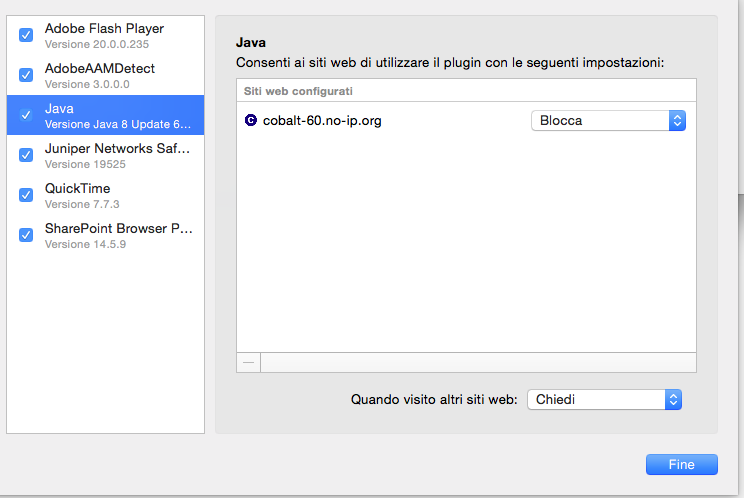The image size is (744, 498).
Task: Click the Versione 3.0.0.0 text
Action: coord(87,84)
